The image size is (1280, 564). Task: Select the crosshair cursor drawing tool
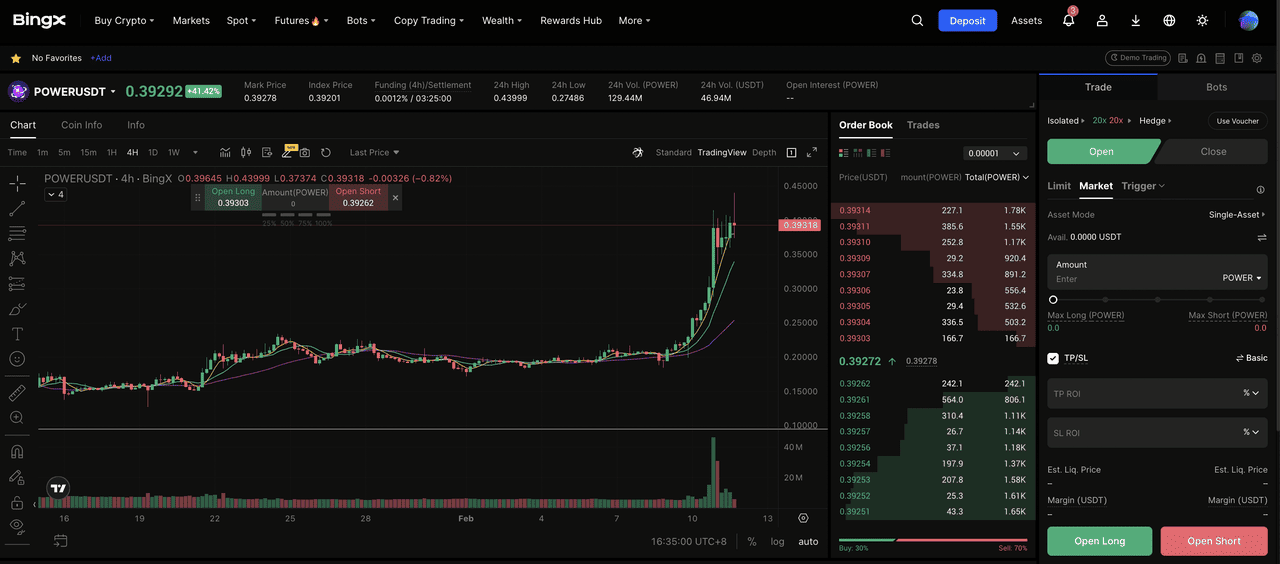(17, 184)
